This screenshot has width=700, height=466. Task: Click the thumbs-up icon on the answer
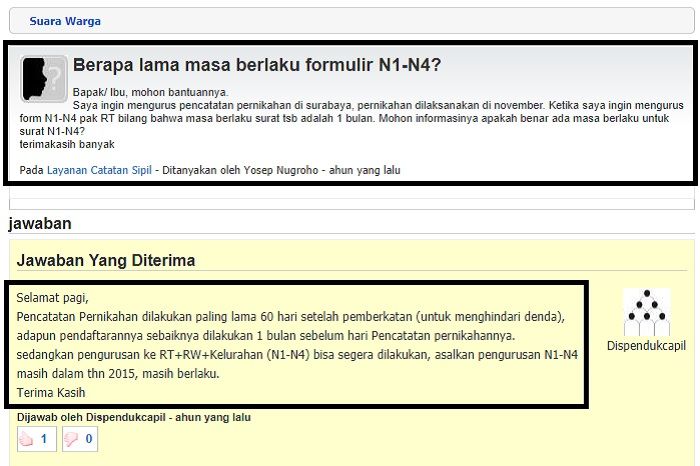(28, 439)
